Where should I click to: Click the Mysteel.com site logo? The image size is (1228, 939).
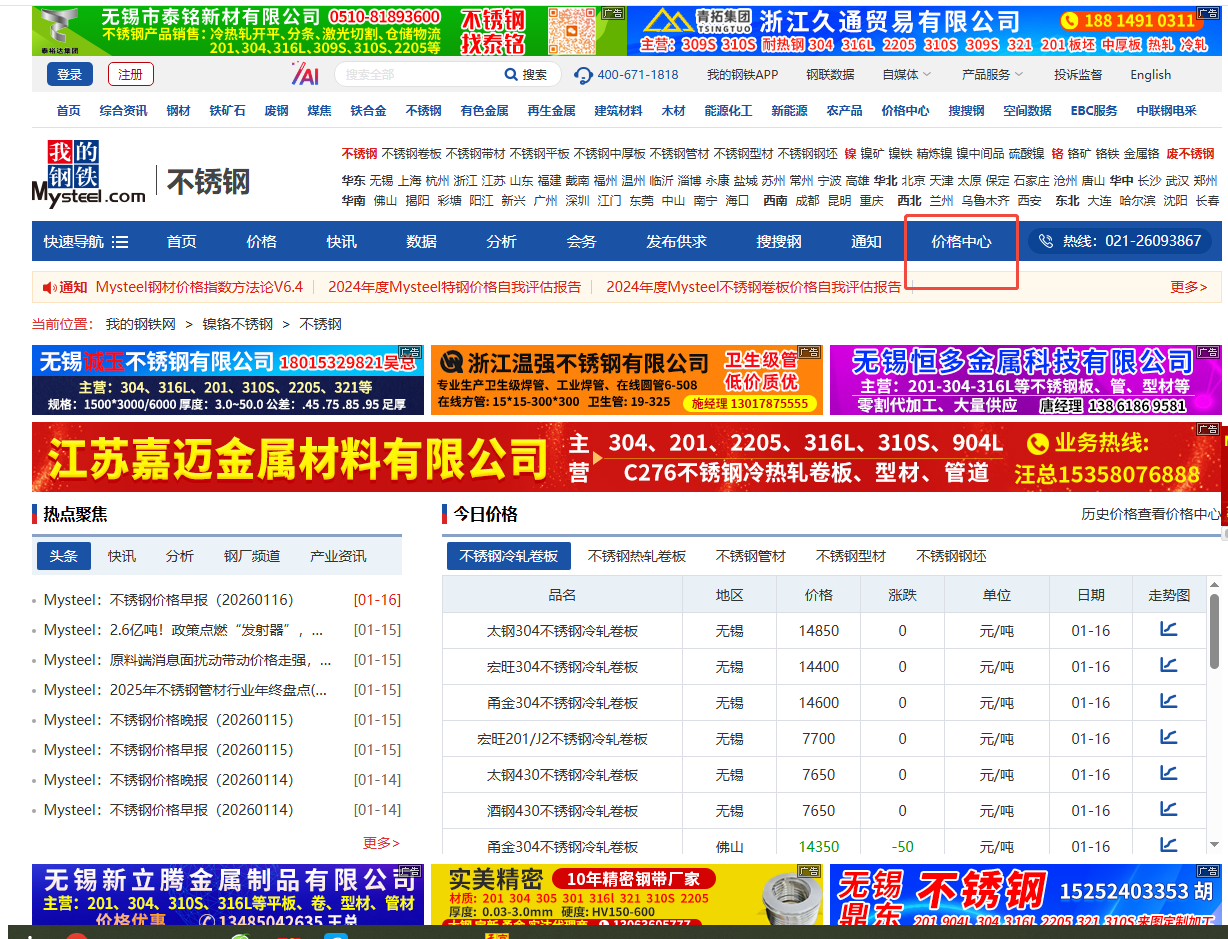(x=88, y=174)
